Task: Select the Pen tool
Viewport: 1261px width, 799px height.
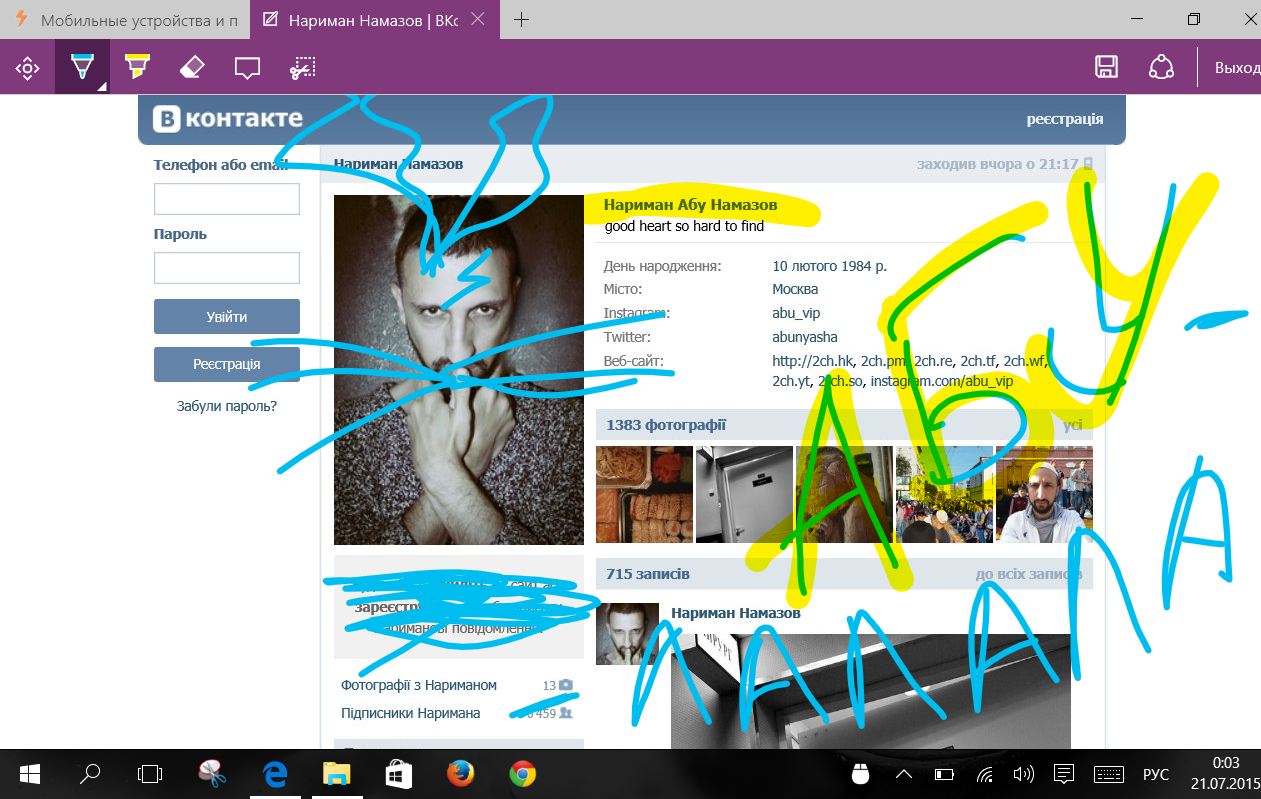Action: pos(82,68)
